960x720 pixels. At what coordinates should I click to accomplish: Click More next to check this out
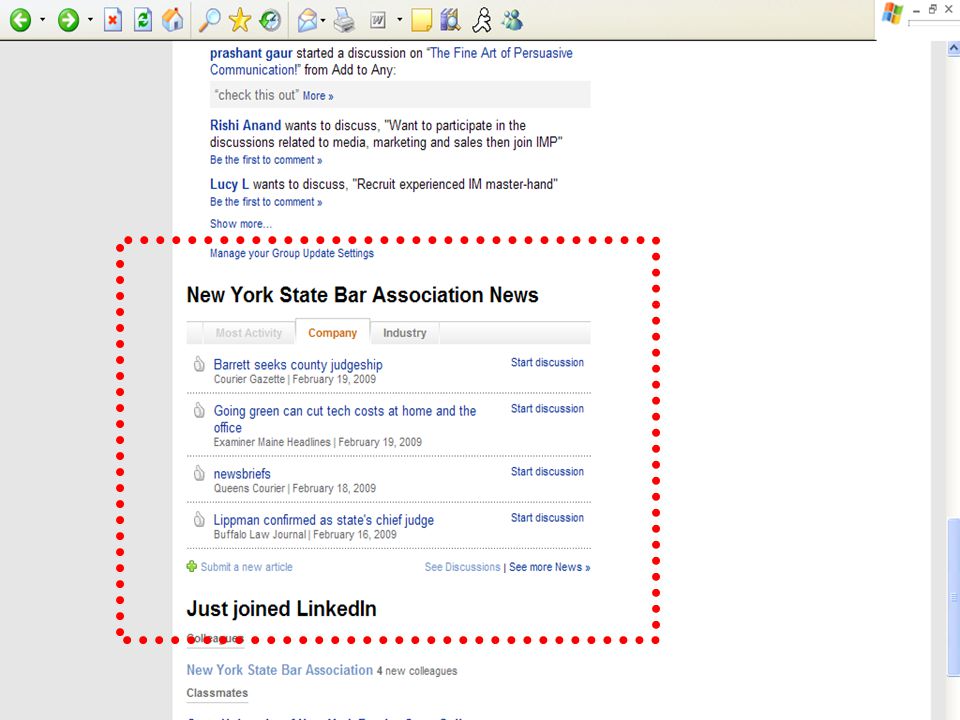318,96
